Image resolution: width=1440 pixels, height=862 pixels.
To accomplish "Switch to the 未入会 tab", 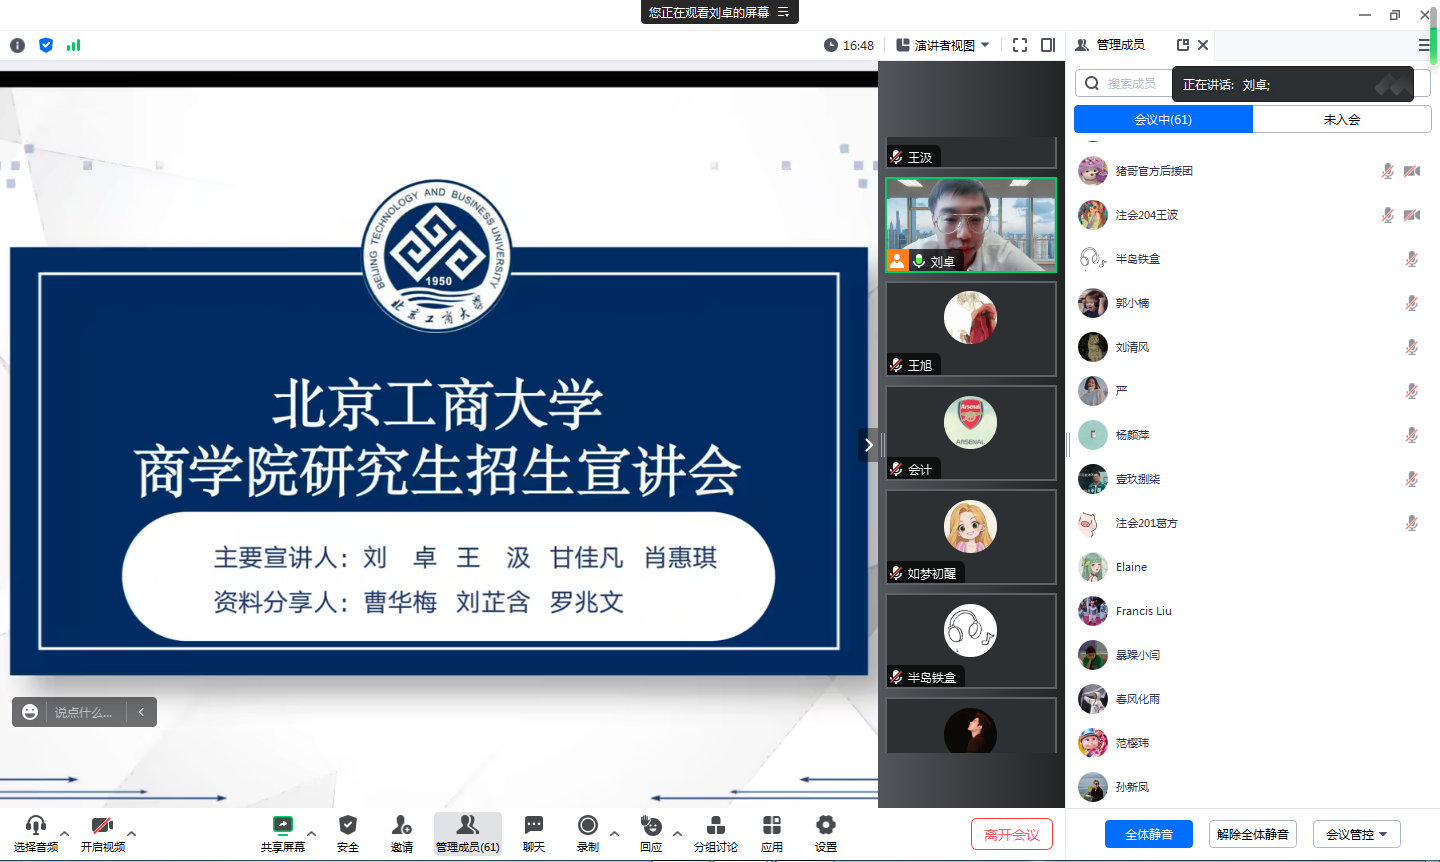I will point(1341,119).
